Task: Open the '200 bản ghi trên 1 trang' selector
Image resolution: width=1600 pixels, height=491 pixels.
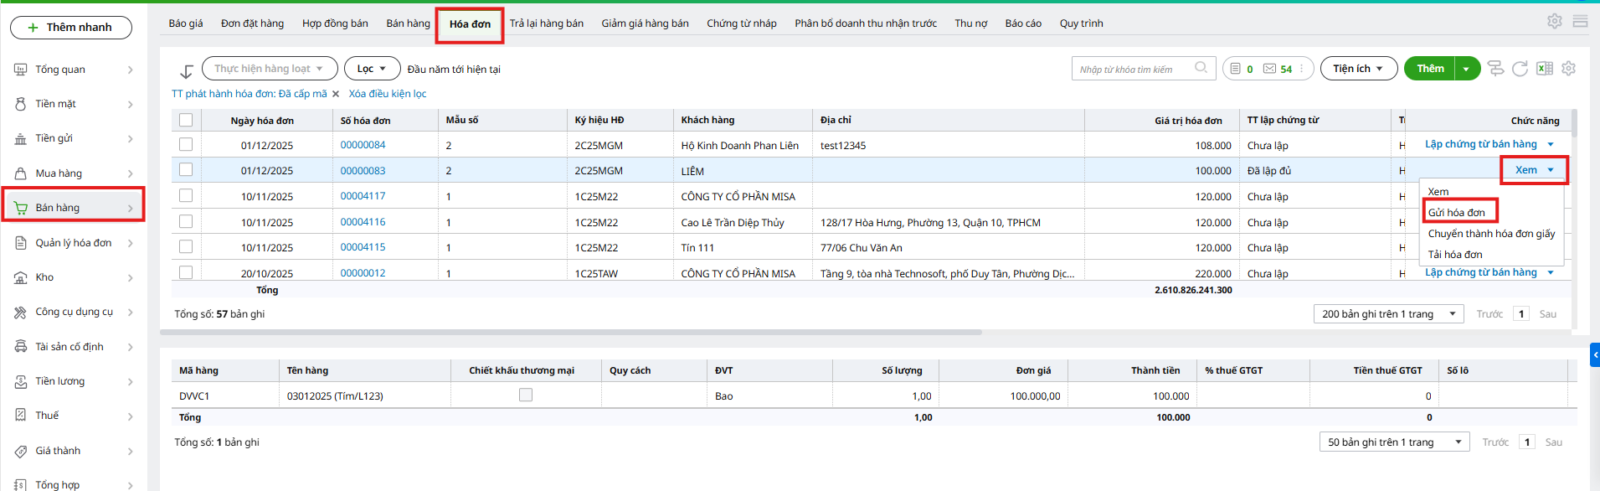Action: pyautogui.click(x=1386, y=314)
